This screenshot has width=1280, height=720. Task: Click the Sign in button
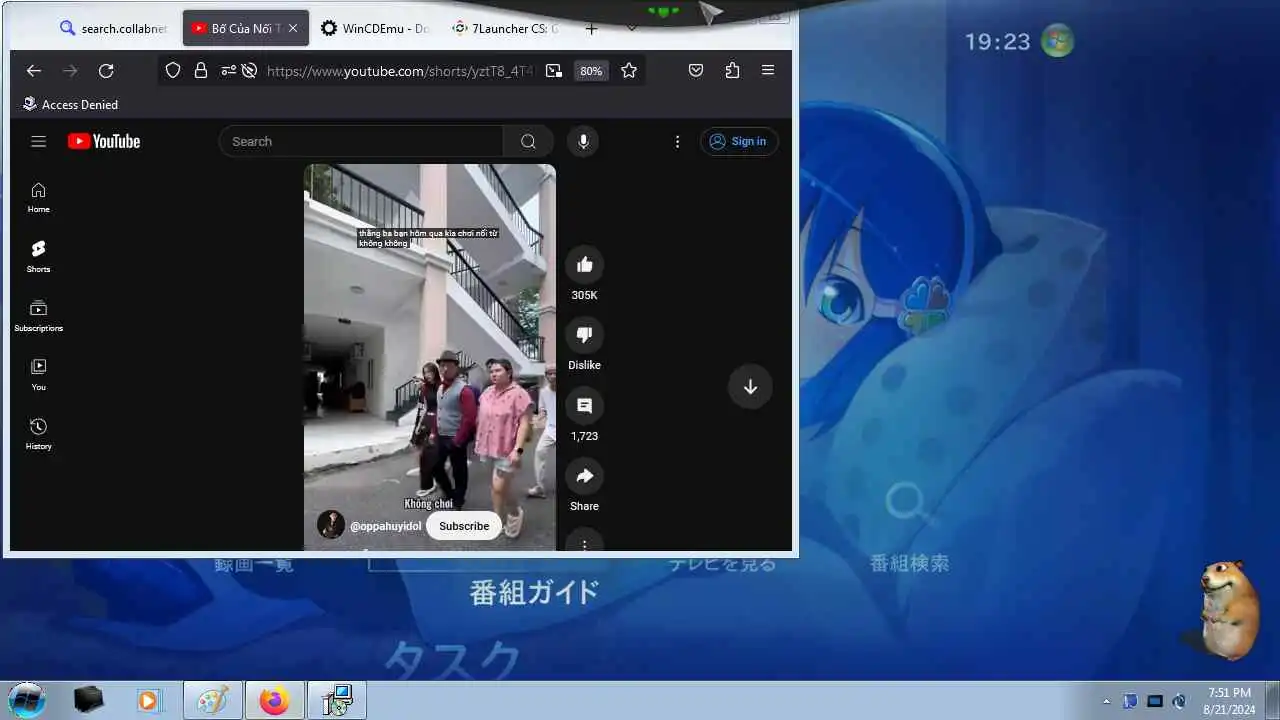739,141
